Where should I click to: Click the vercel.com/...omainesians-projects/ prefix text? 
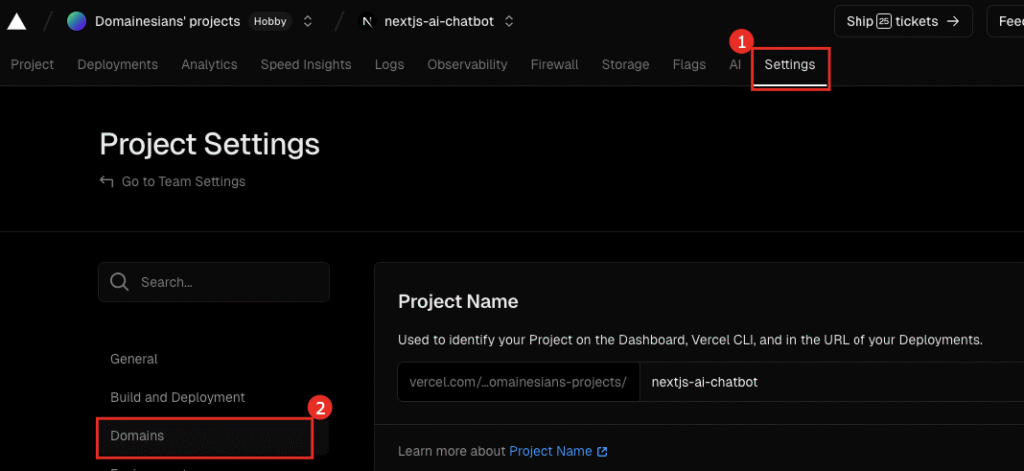pyautogui.click(x=519, y=382)
